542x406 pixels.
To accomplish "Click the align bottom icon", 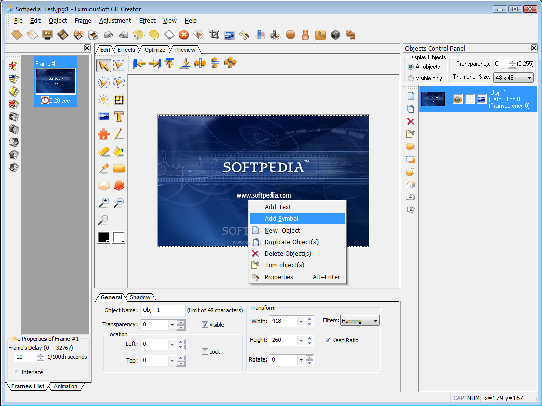I will point(185,63).
